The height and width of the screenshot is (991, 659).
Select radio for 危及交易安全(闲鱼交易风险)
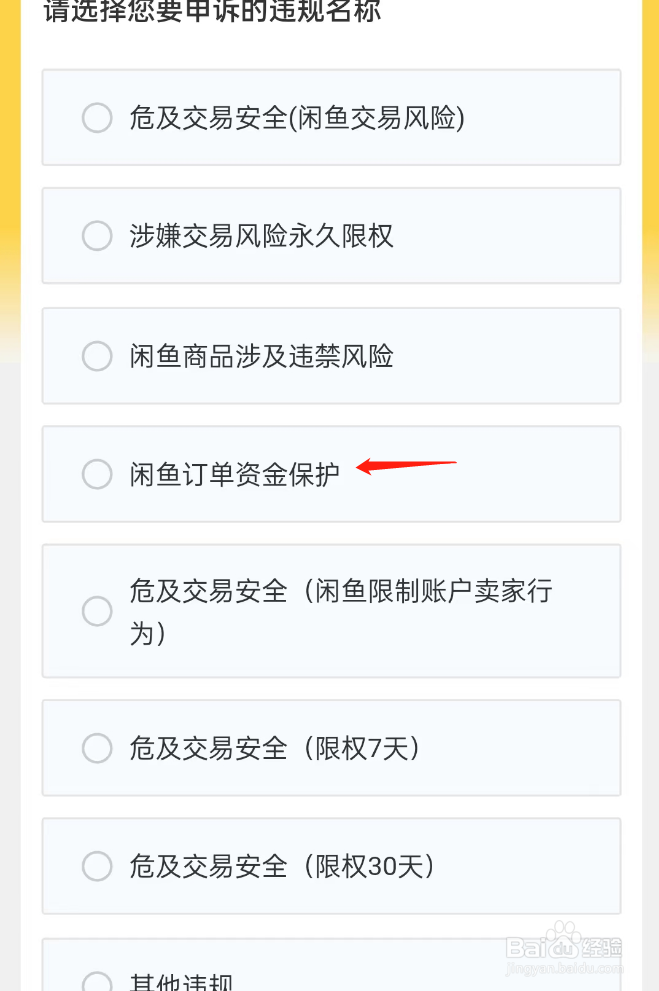coord(97,118)
